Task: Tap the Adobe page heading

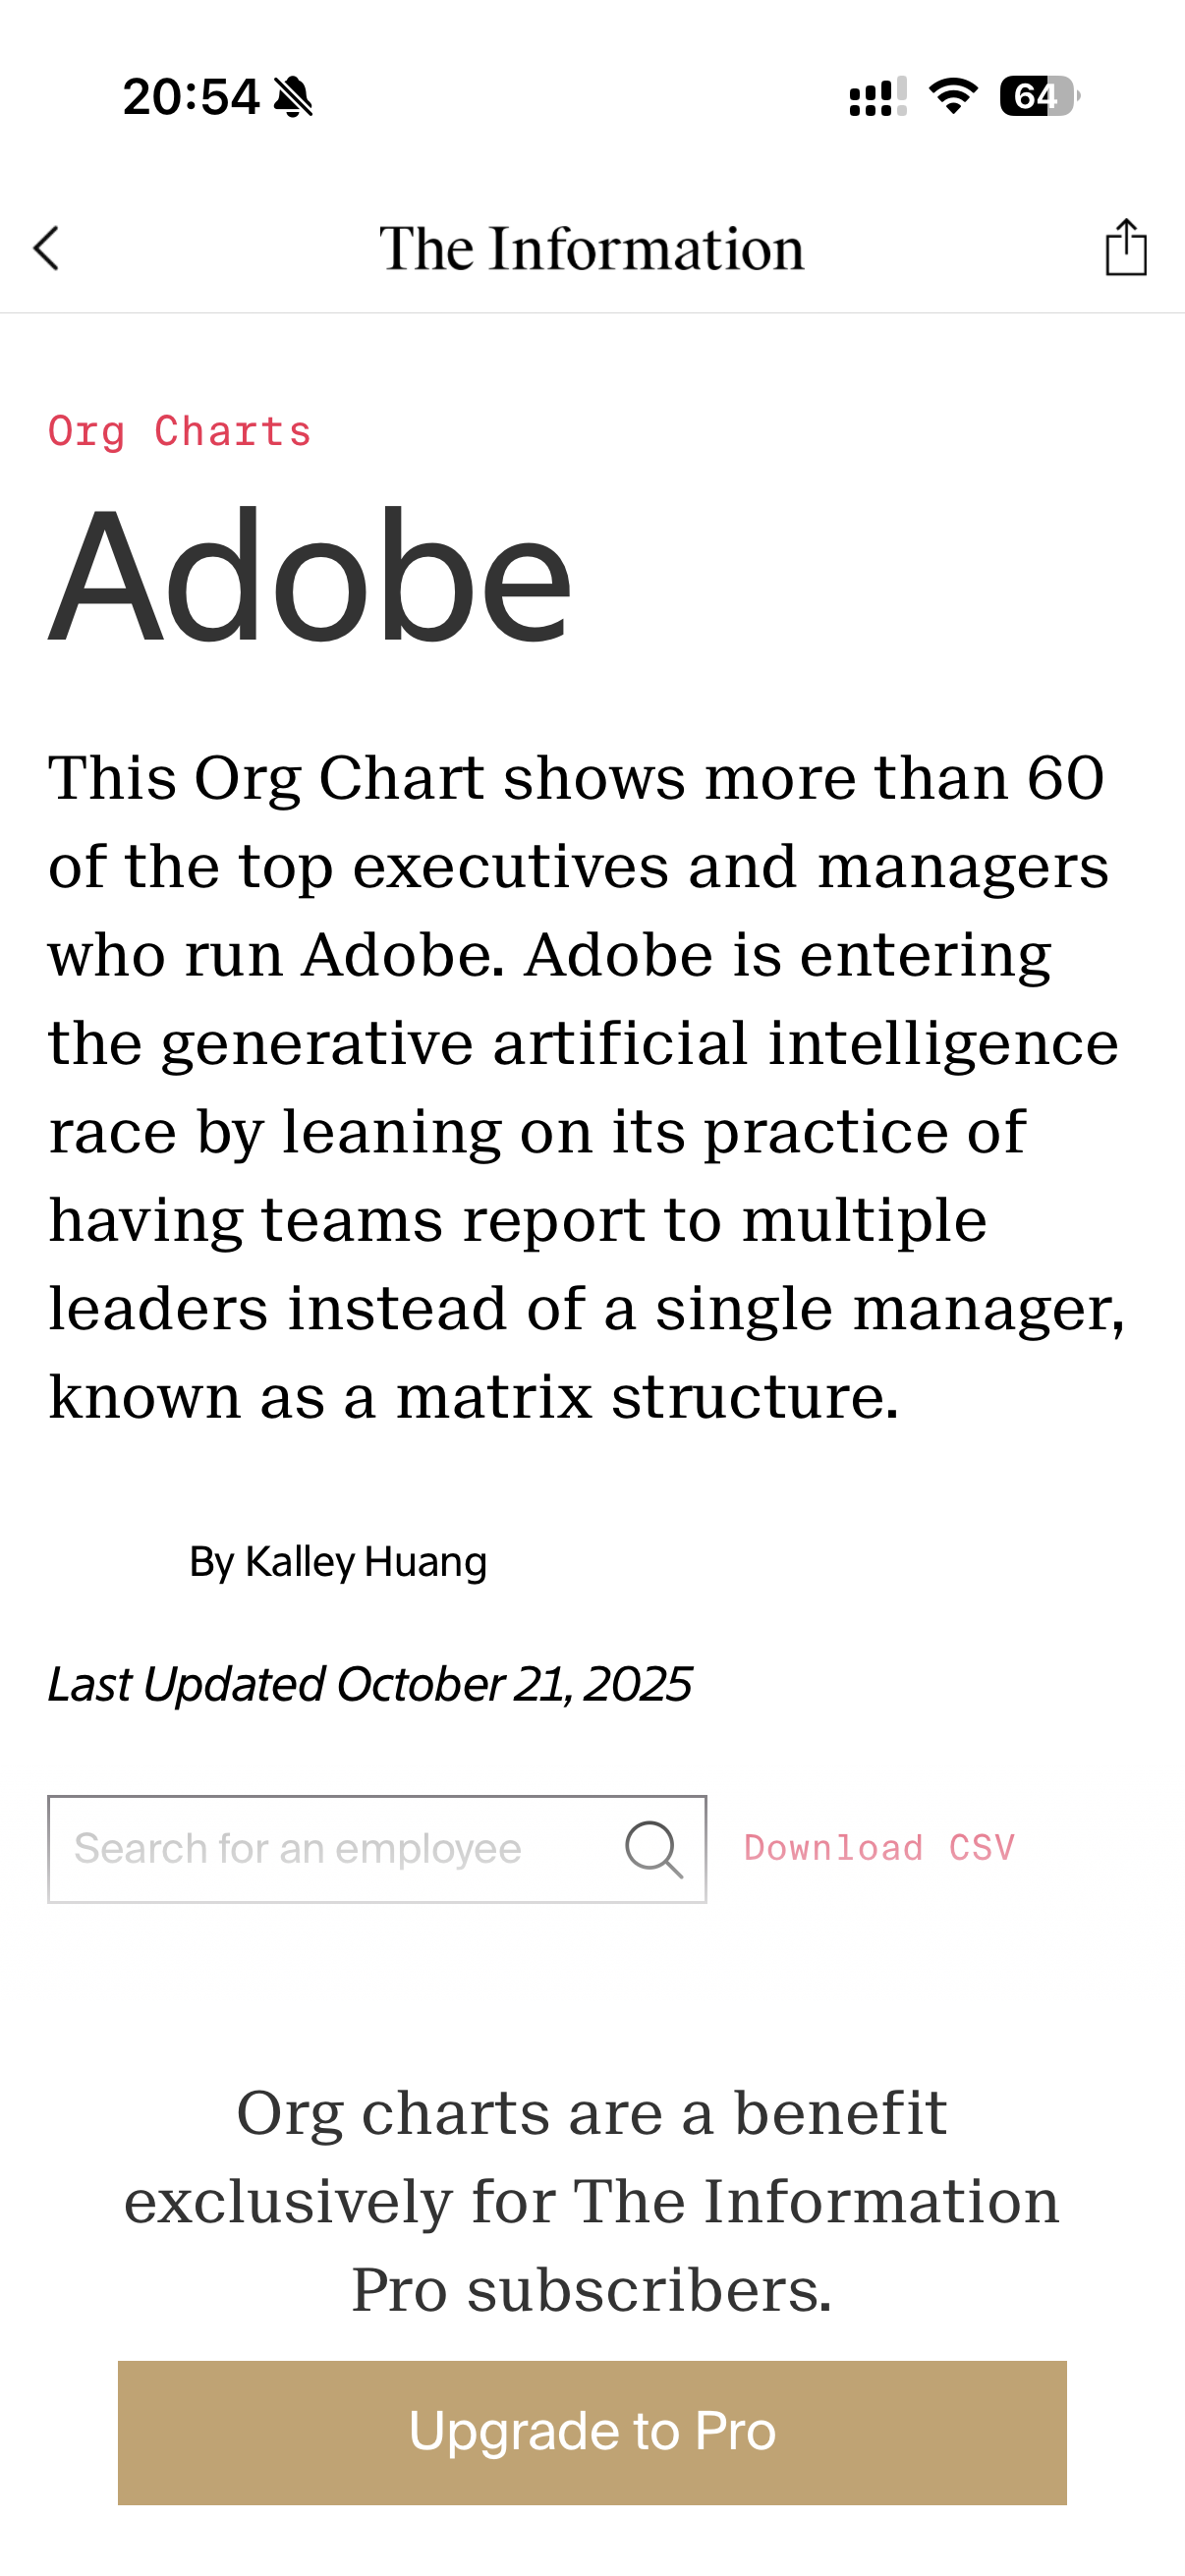Action: click(x=310, y=578)
